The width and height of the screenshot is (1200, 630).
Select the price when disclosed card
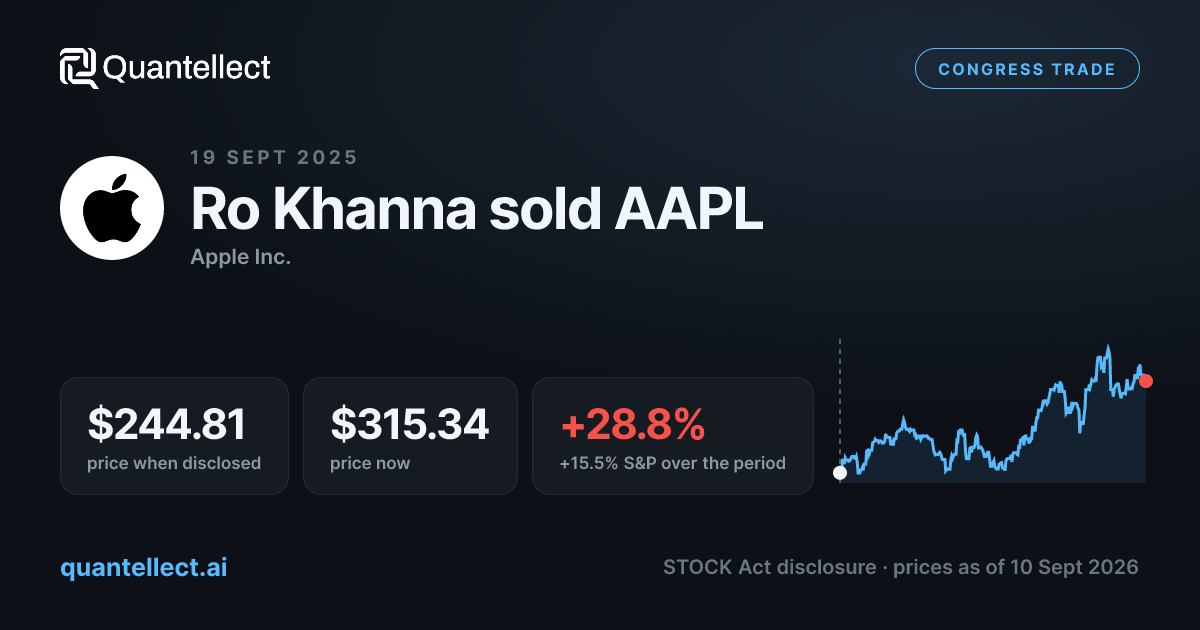[174, 435]
